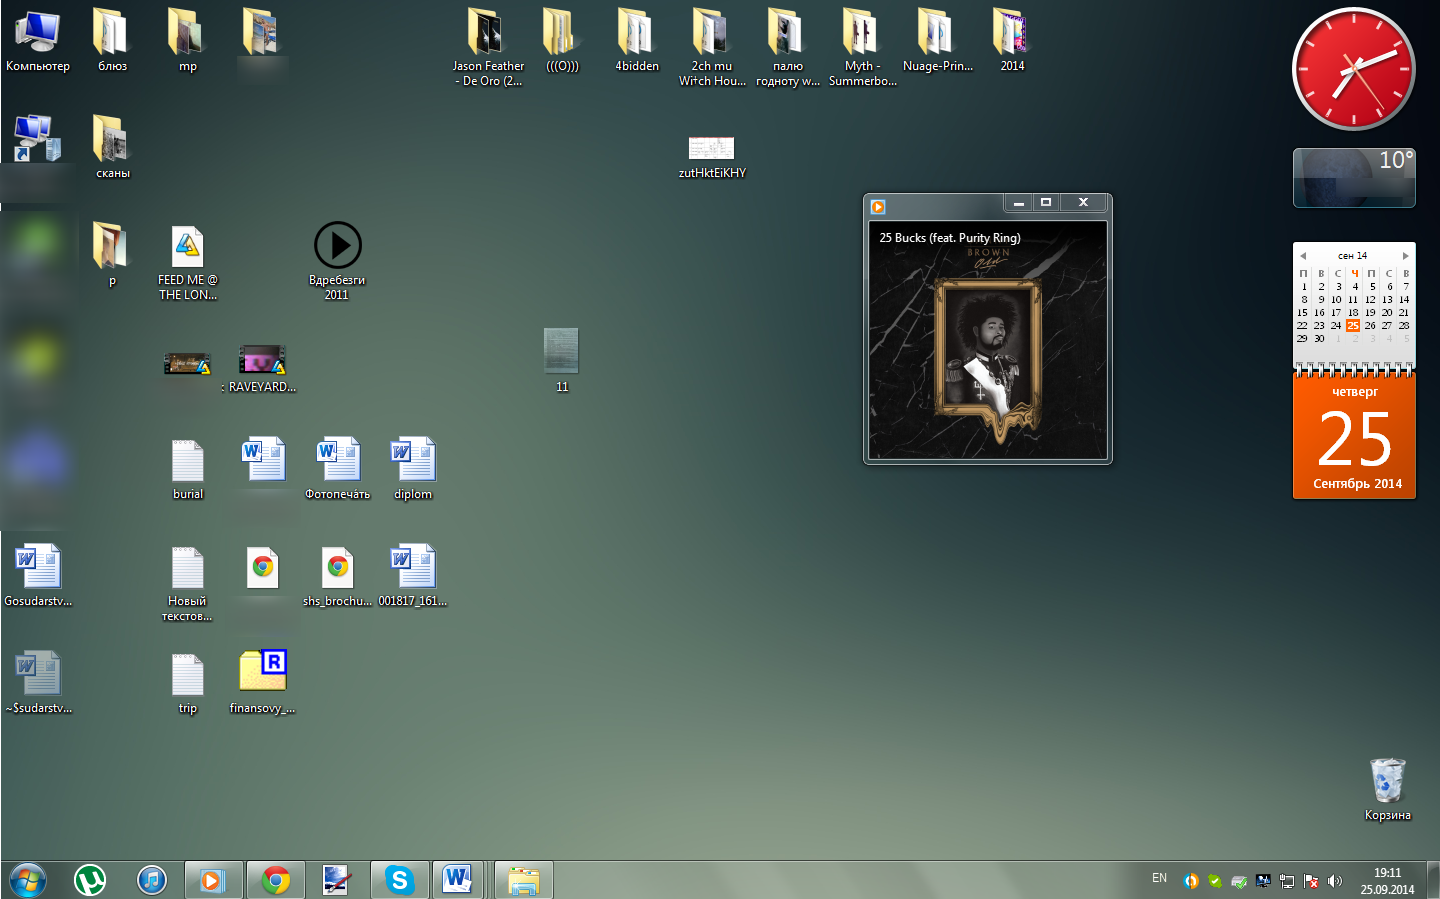The height and width of the screenshot is (899, 1440).
Task: Click the Show Desktop strip beside clock
Action: click(x=1434, y=880)
